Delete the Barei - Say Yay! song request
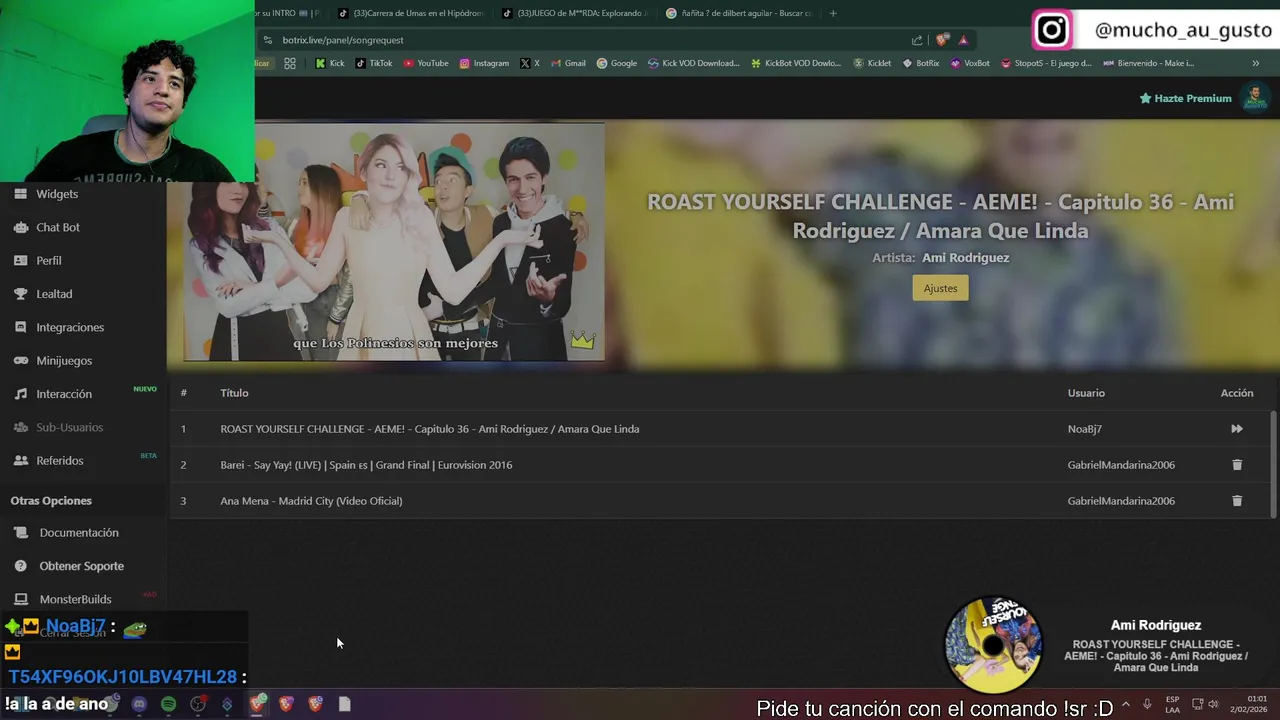Viewport: 1280px width, 720px height. point(1237,465)
